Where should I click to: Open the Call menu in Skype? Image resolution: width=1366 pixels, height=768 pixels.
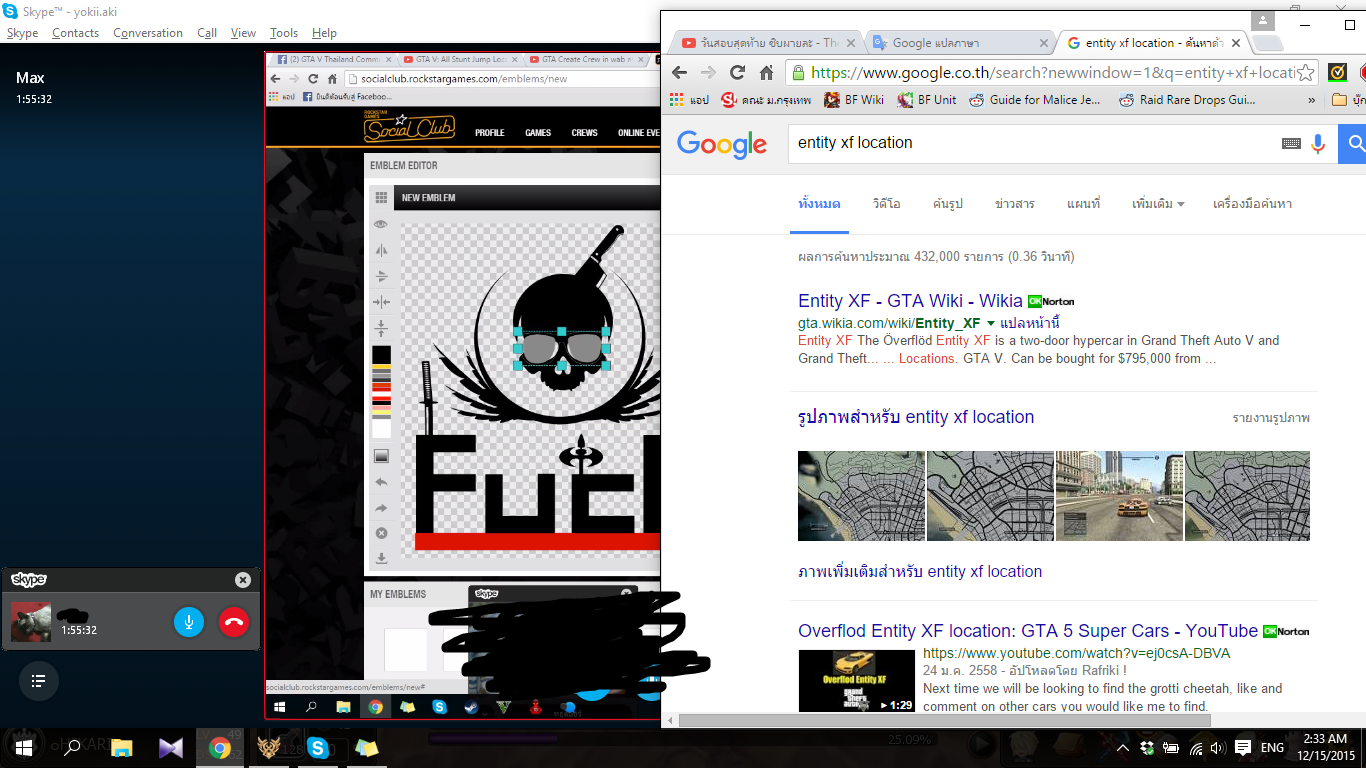click(x=207, y=33)
